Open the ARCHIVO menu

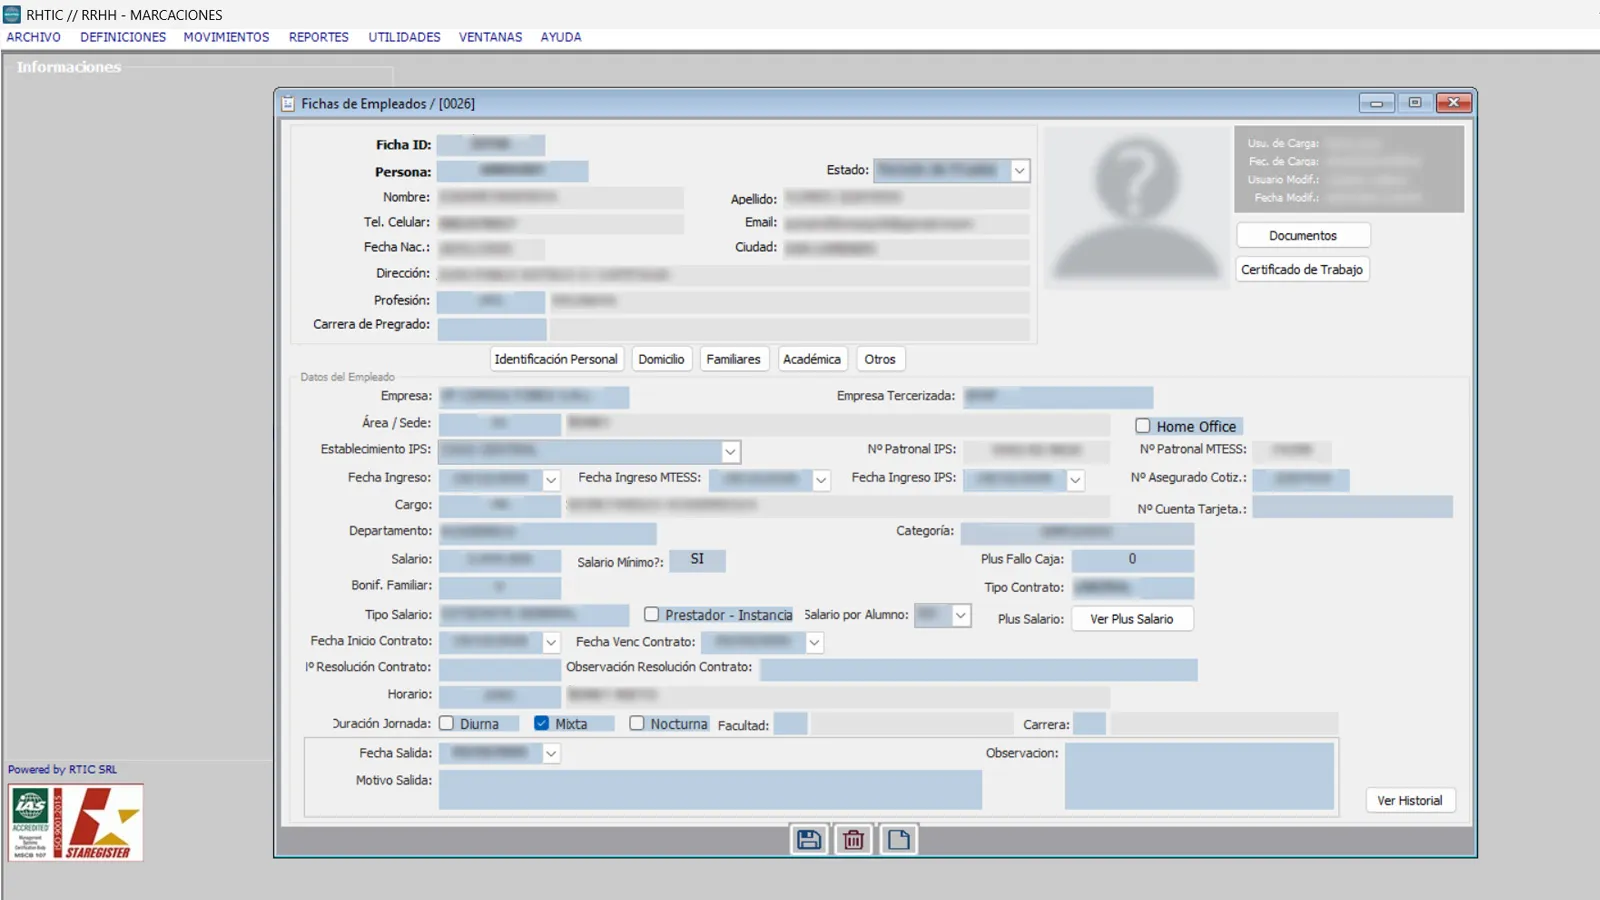click(x=34, y=37)
